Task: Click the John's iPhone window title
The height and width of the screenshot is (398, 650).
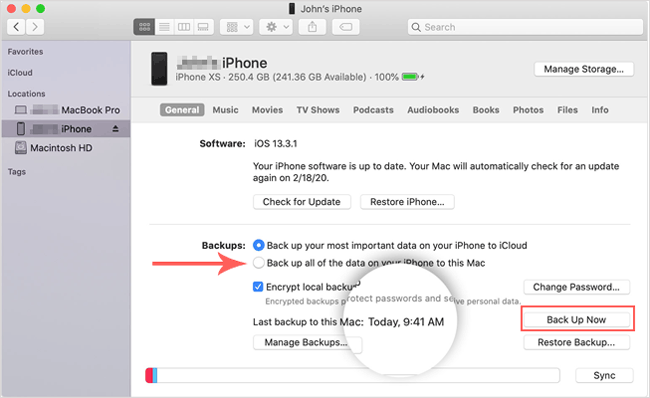Action: tap(331, 9)
